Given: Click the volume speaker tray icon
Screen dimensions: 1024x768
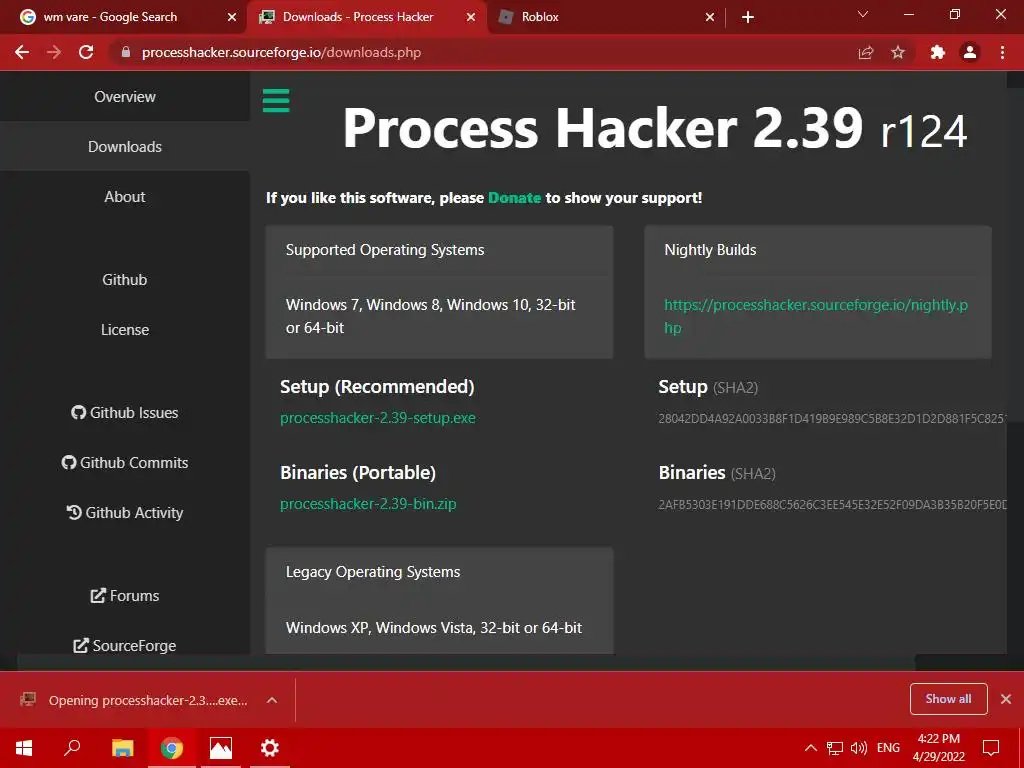Looking at the screenshot, I should click(859, 748).
